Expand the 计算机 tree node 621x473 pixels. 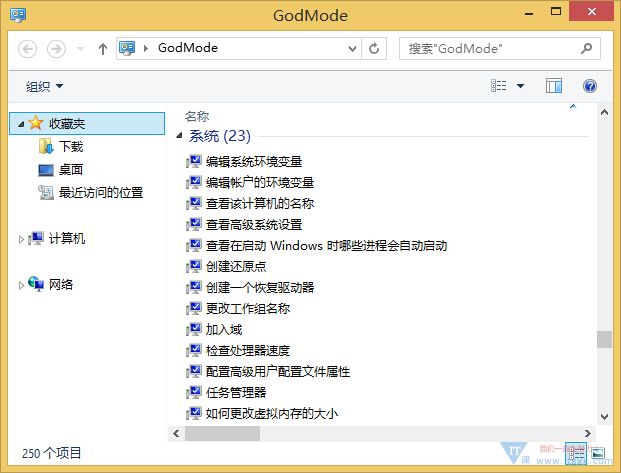point(21,239)
